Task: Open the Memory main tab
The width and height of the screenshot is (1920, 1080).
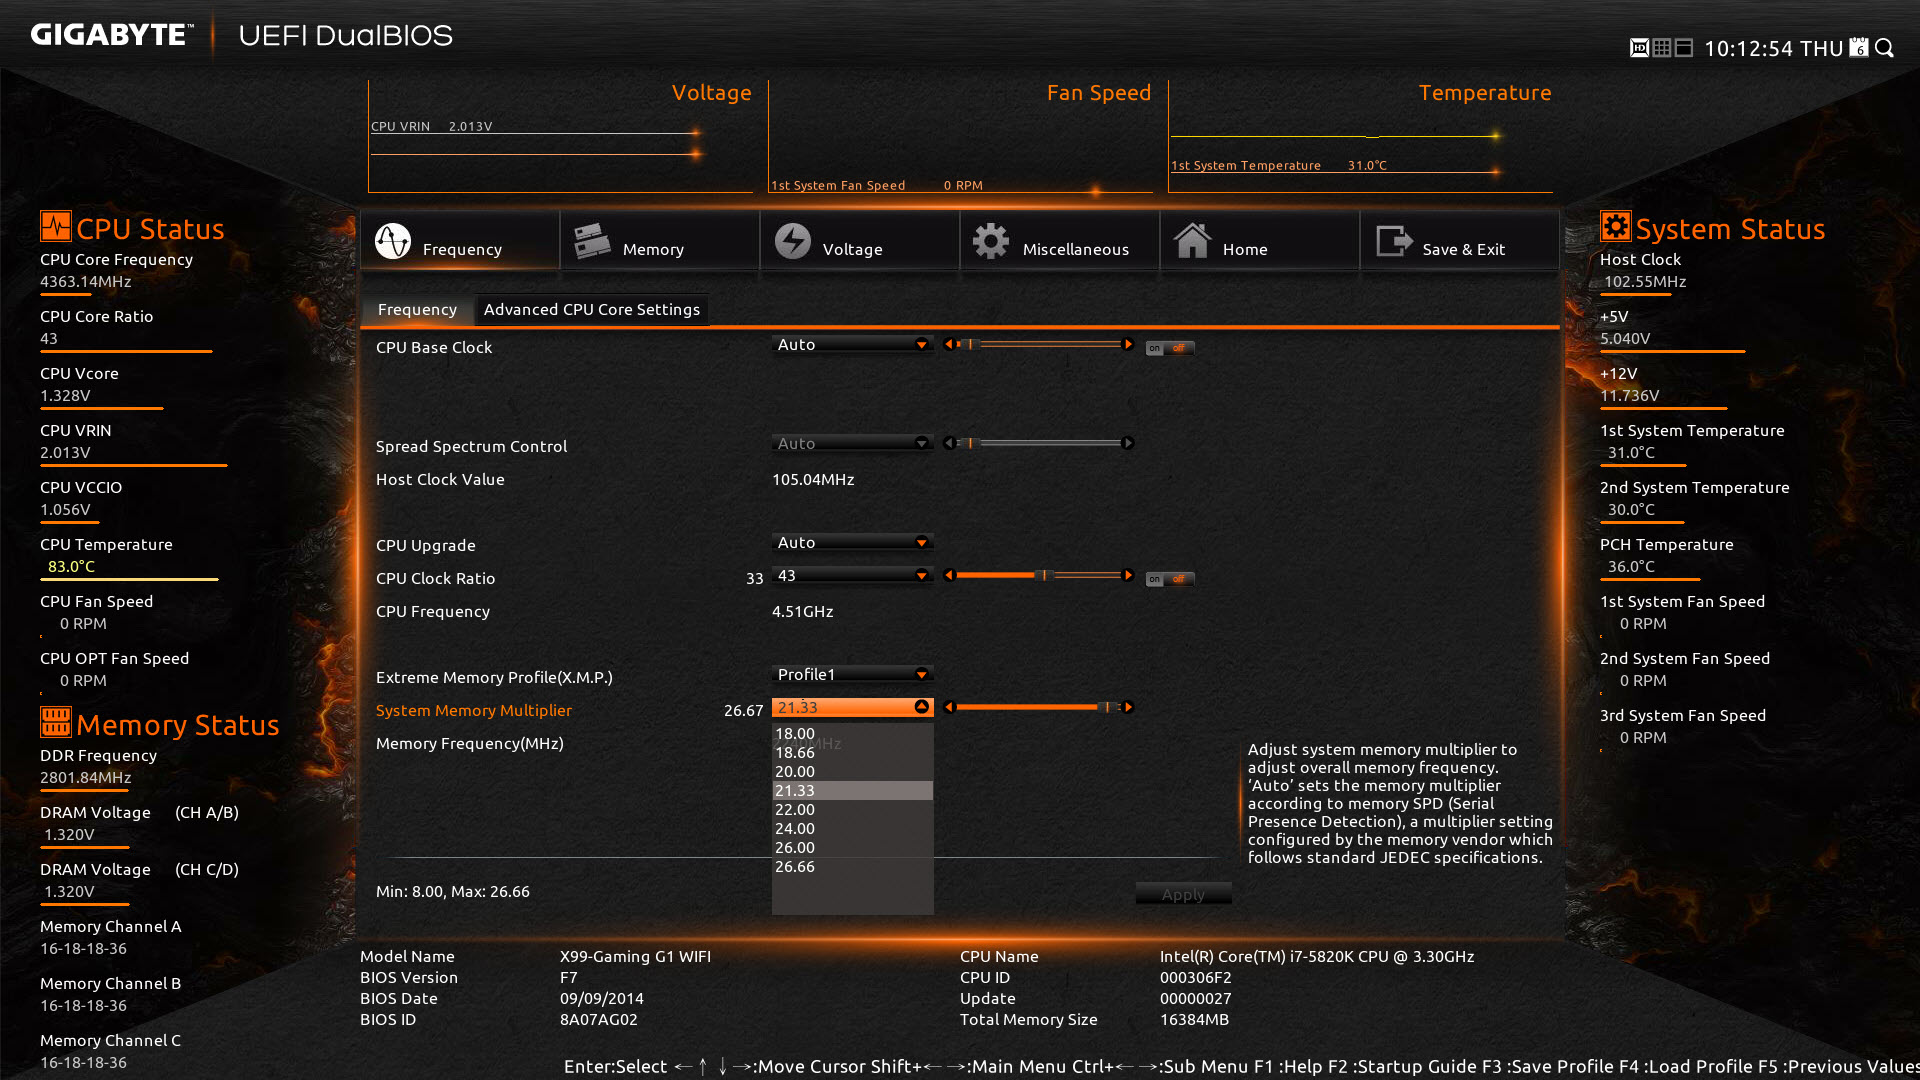Action: pos(660,241)
